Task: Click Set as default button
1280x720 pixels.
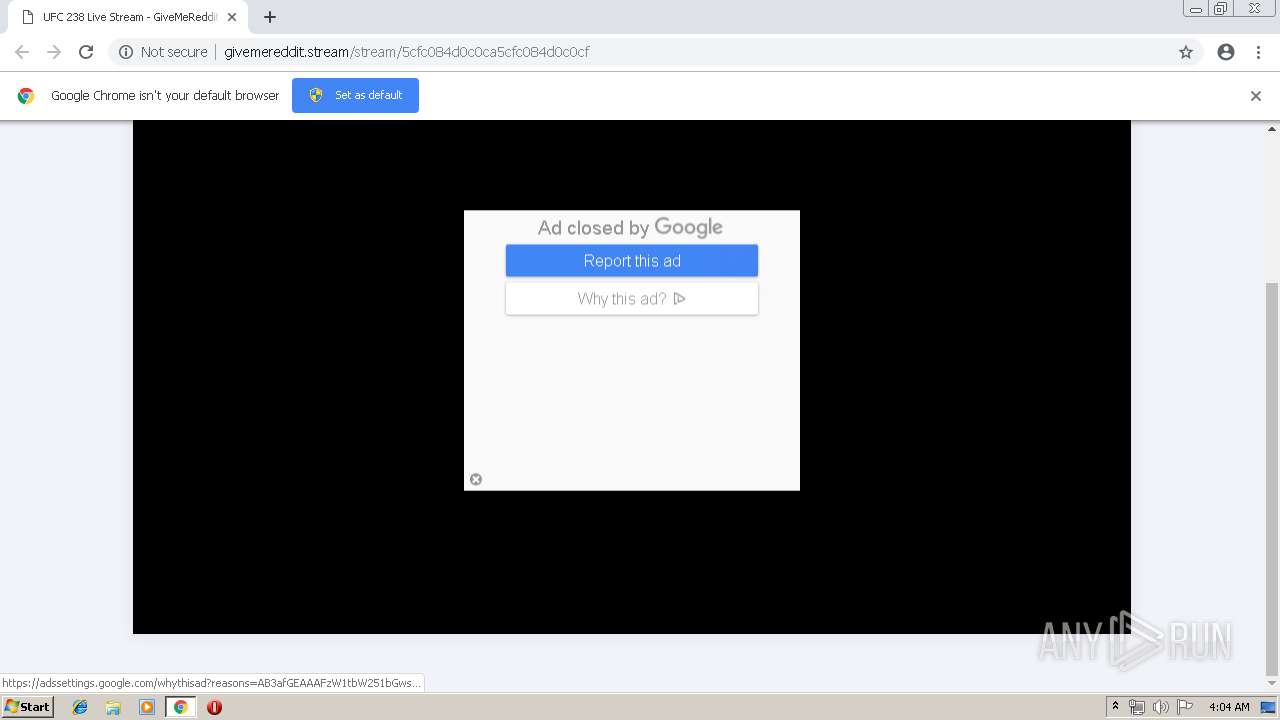Action: (355, 95)
